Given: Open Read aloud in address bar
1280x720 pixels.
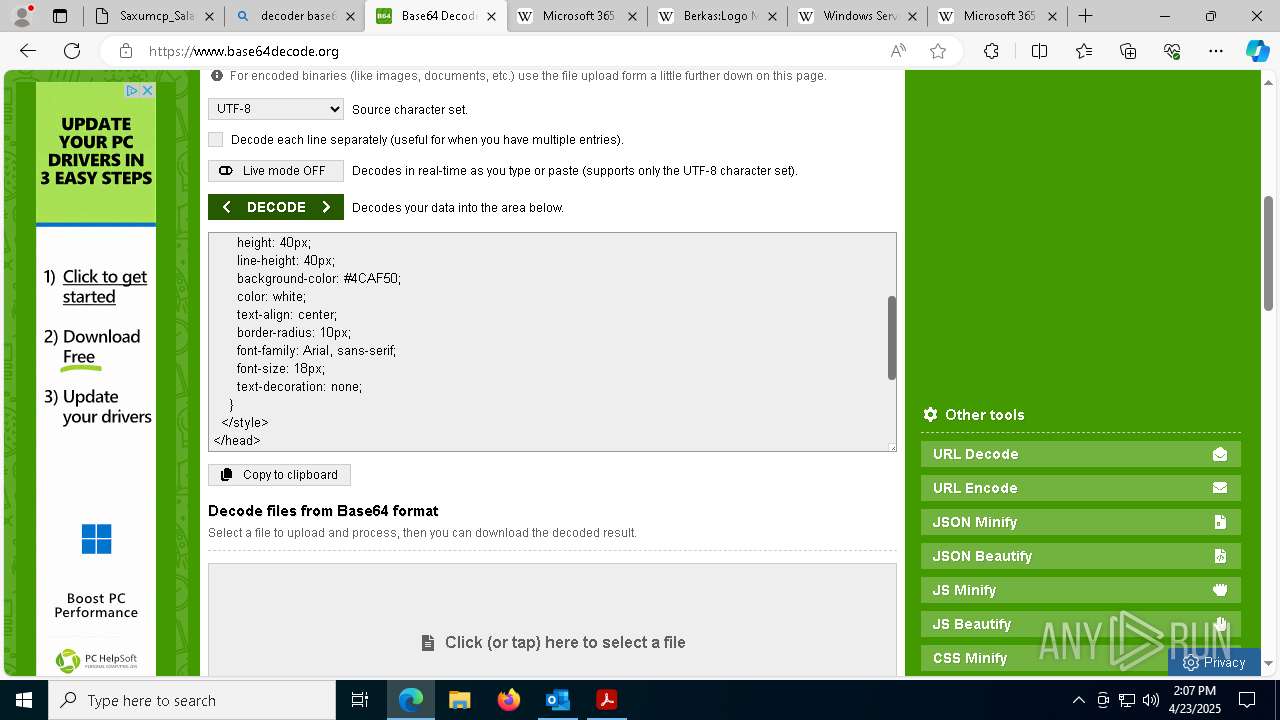Looking at the screenshot, I should (x=898, y=51).
